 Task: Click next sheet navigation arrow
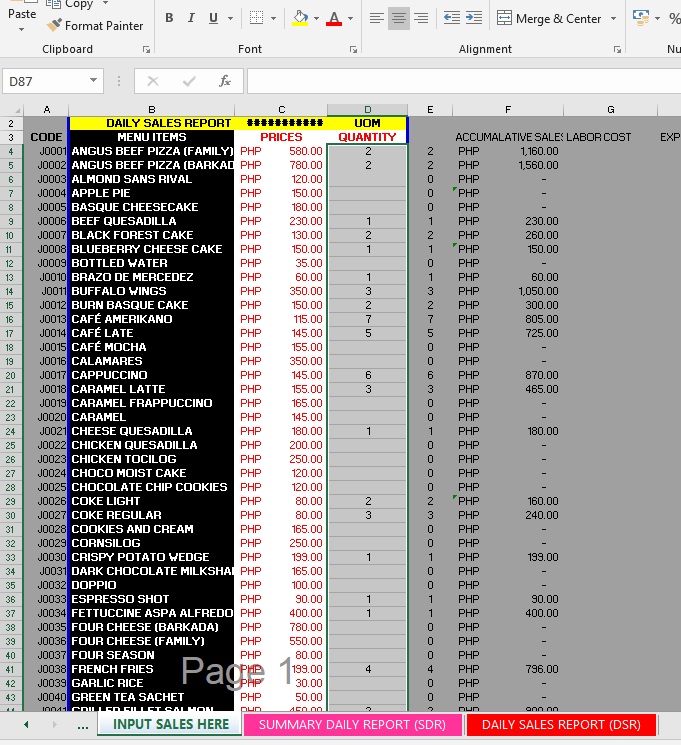click(54, 725)
